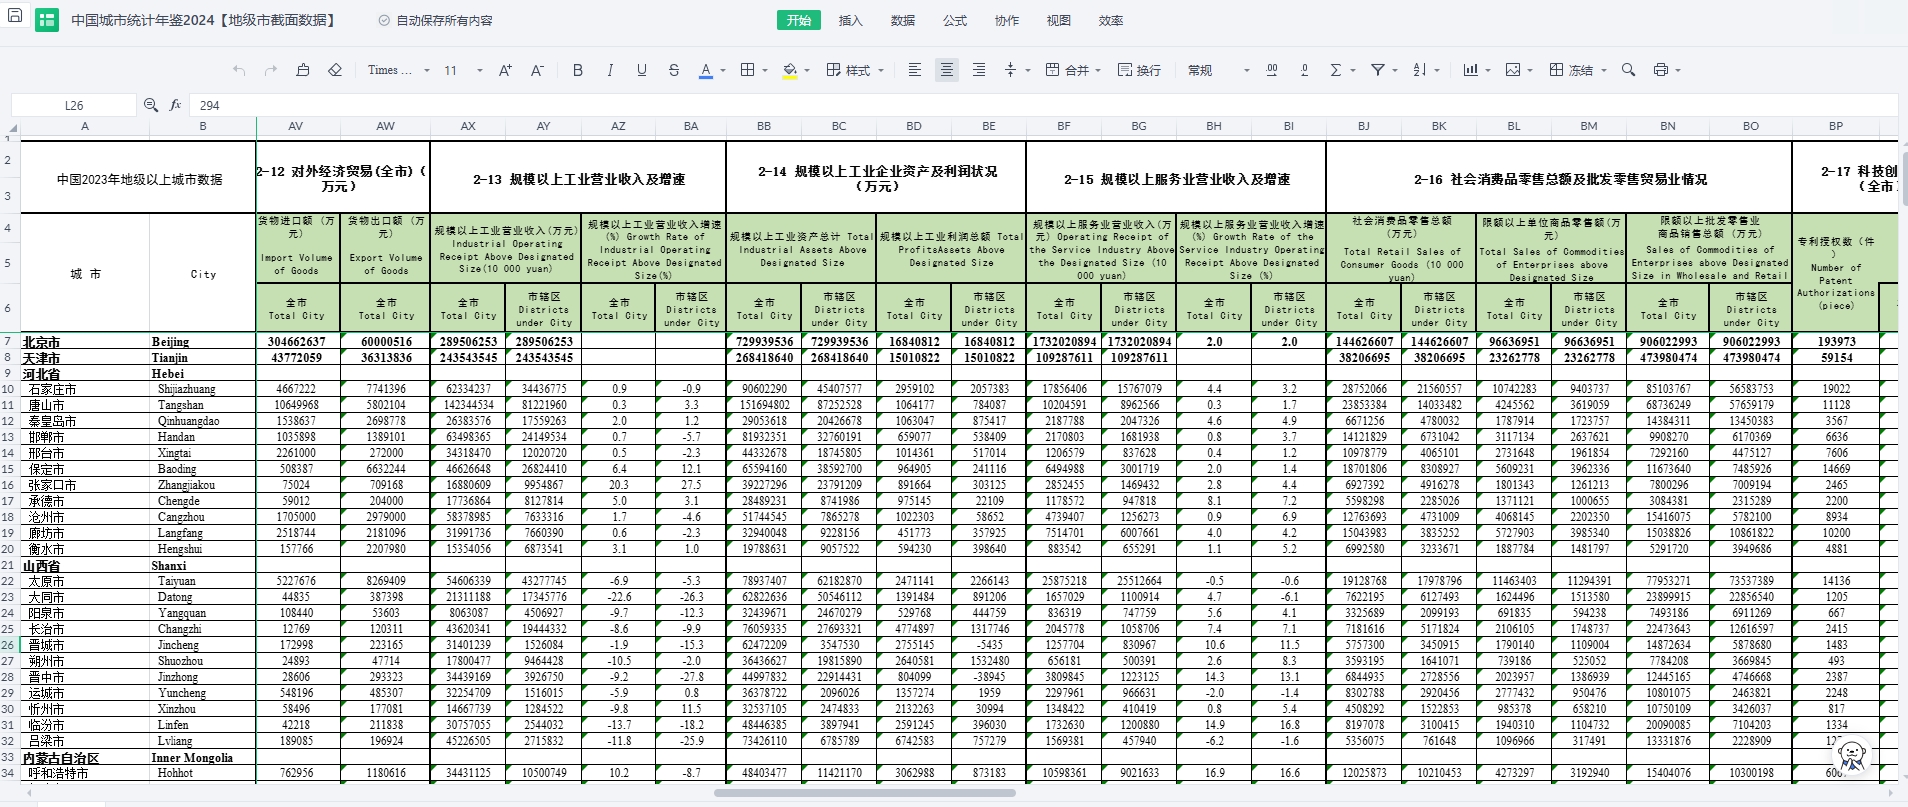This screenshot has height=807, width=1908.
Task: Toggle italic formatting
Action: (610, 70)
